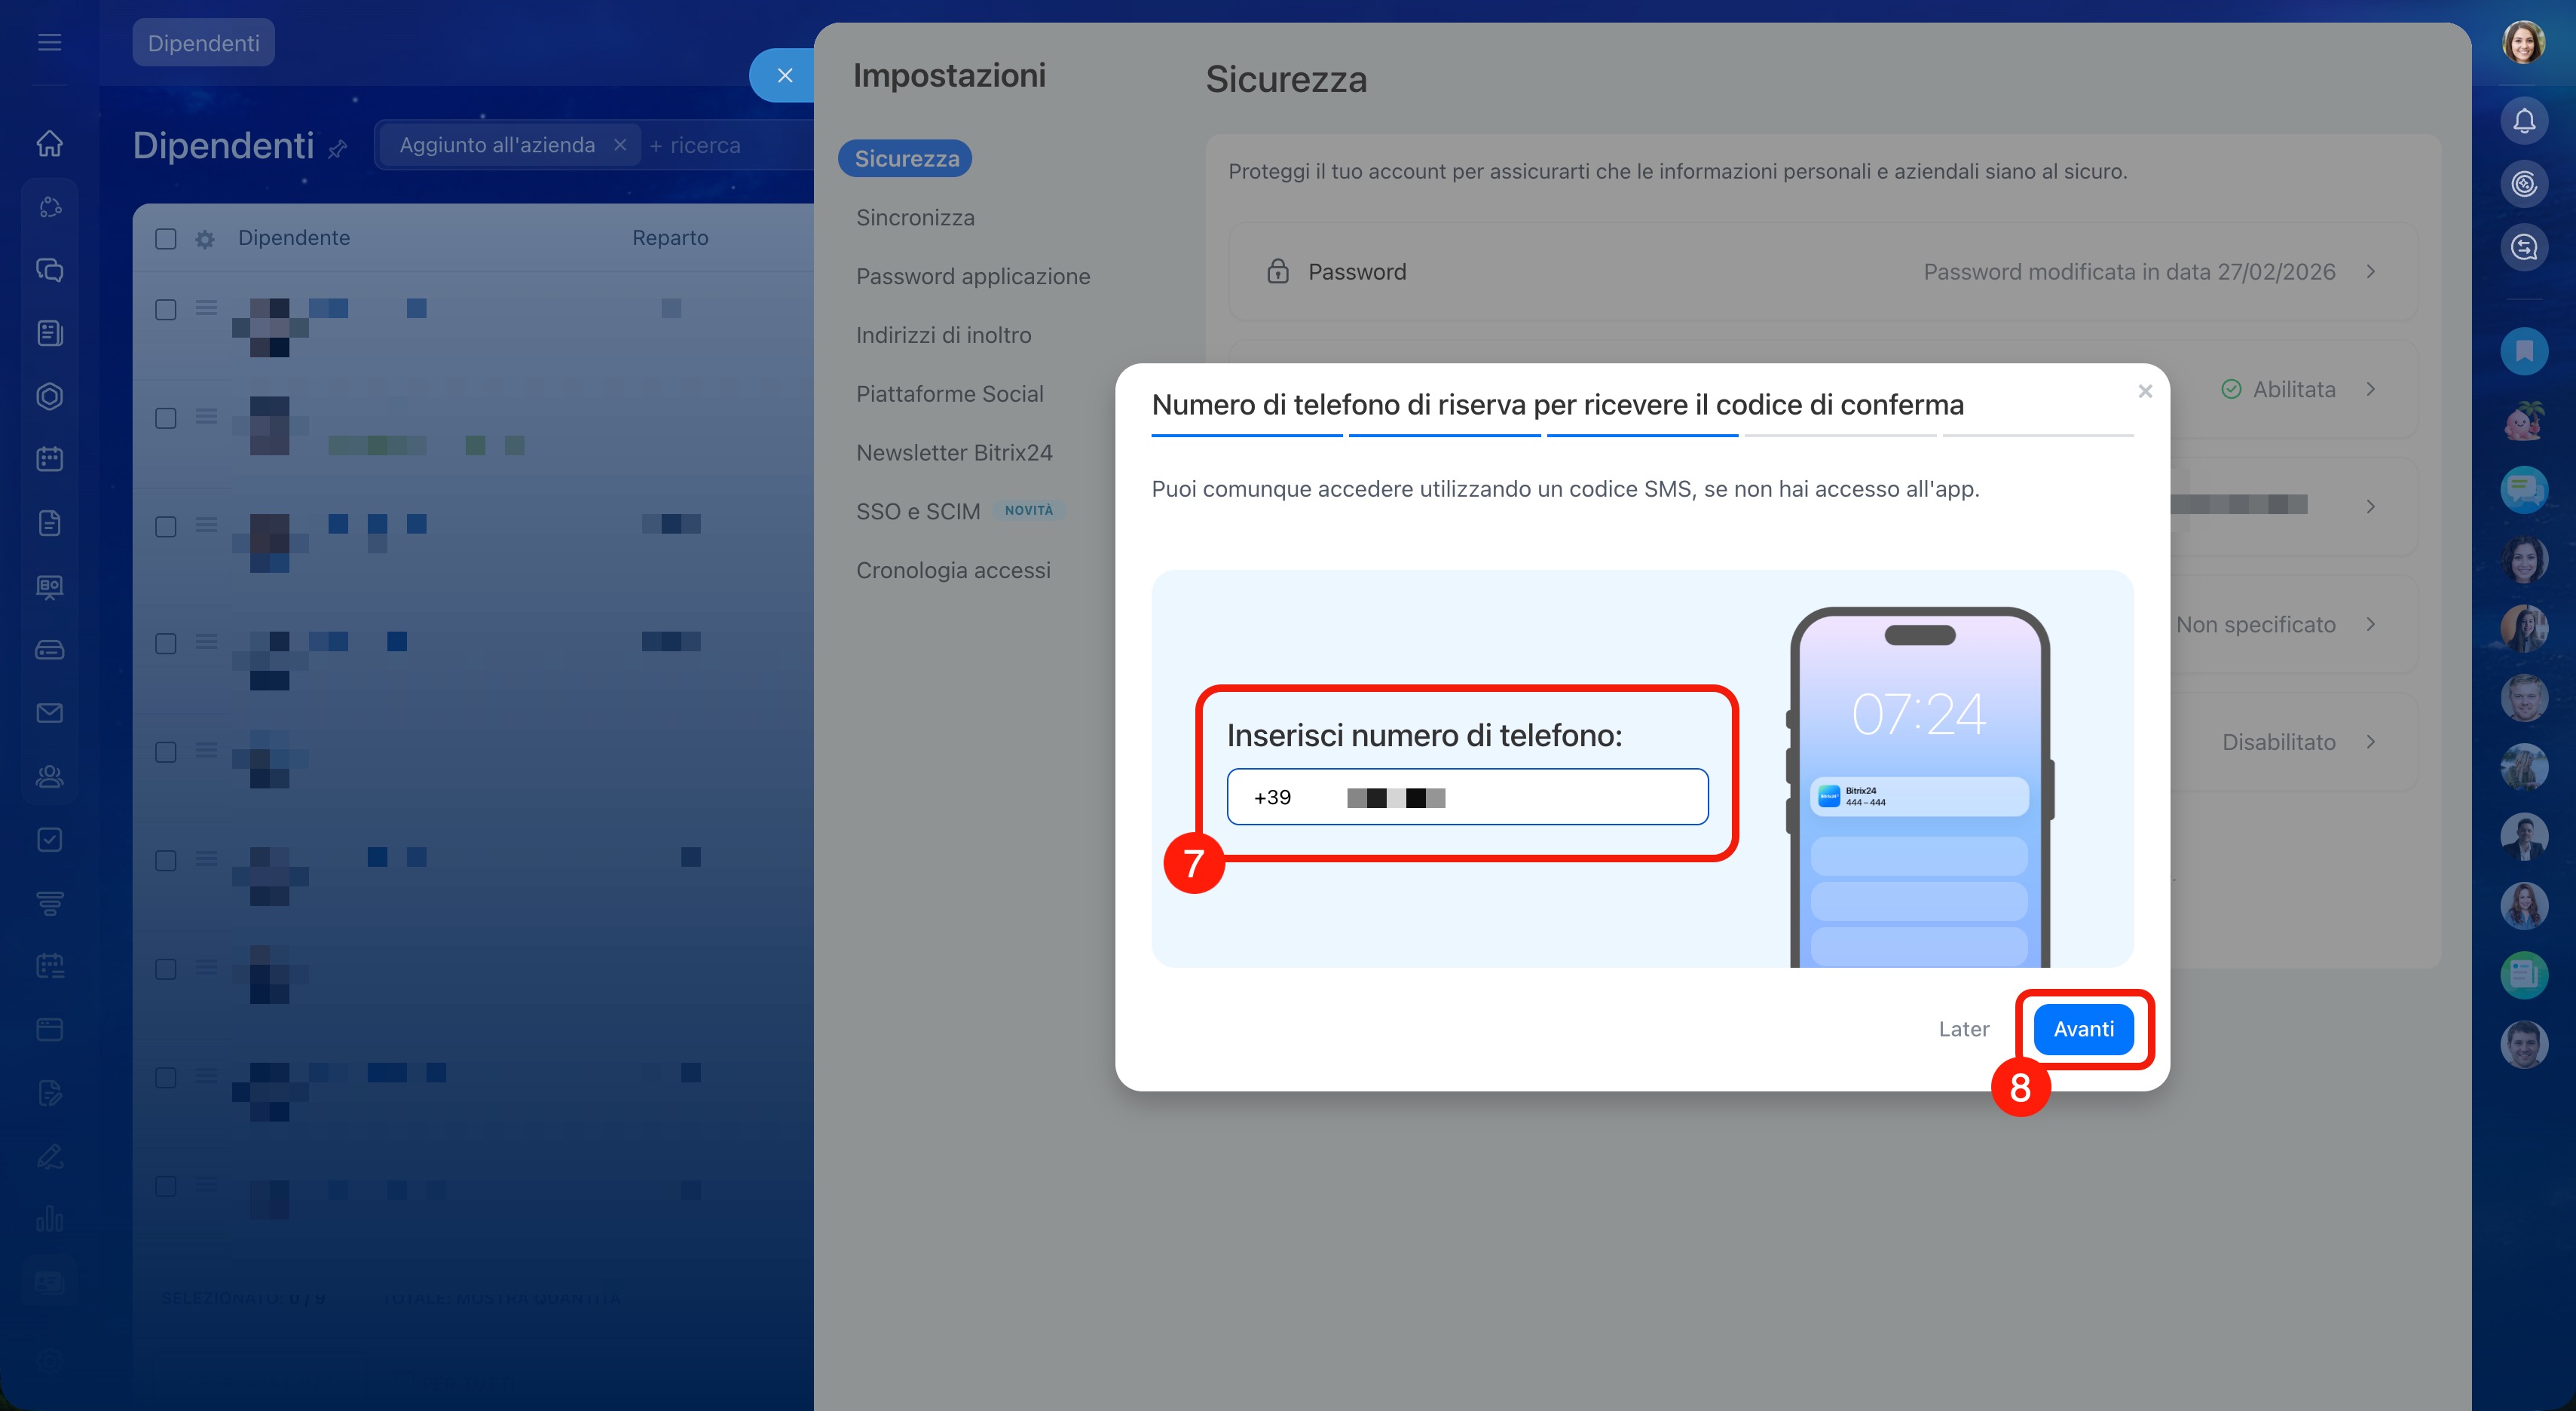2576x1411 pixels.
Task: Expand the Abilitata row chevron
Action: pyautogui.click(x=2370, y=389)
